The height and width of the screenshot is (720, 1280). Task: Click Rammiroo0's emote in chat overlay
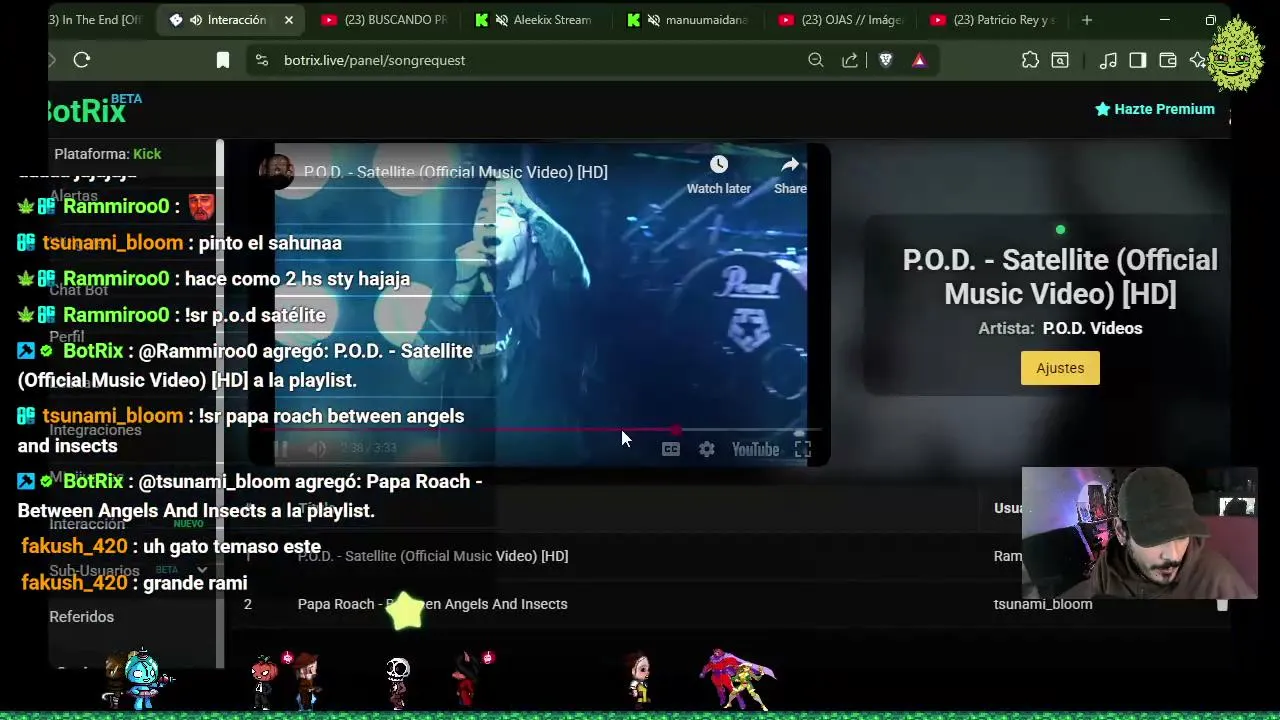201,207
